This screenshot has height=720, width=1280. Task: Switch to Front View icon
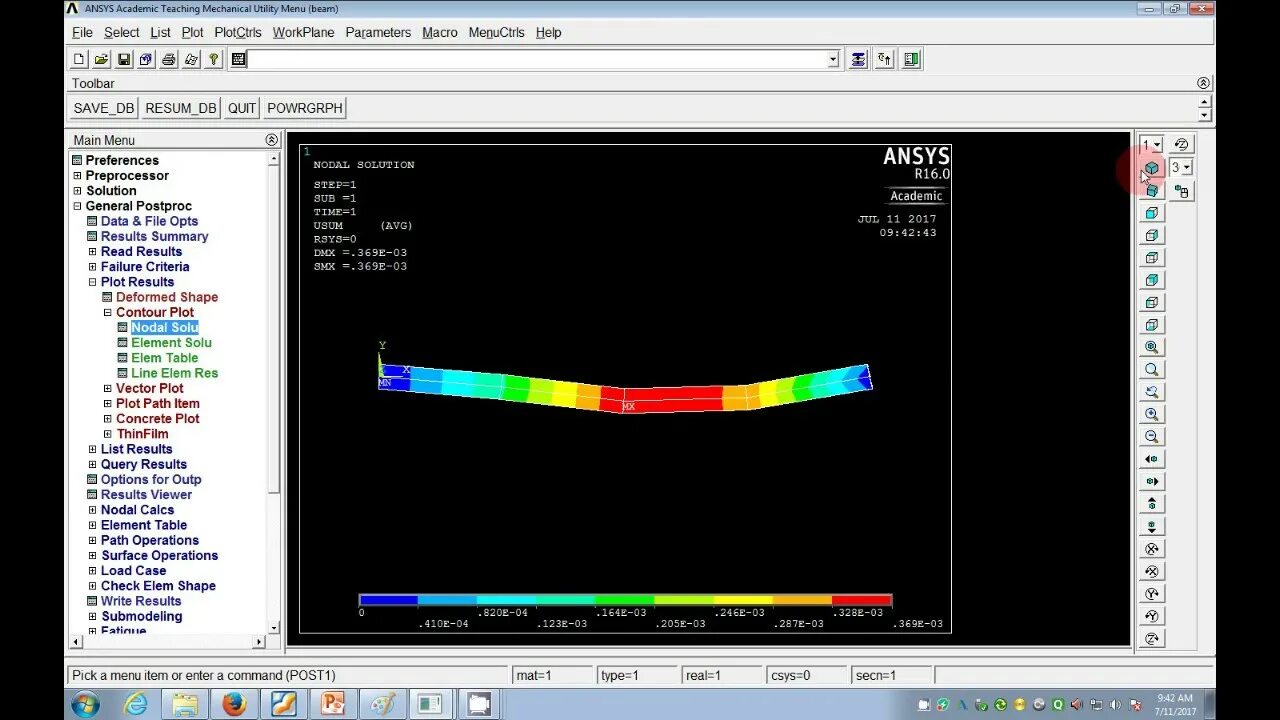click(x=1152, y=213)
